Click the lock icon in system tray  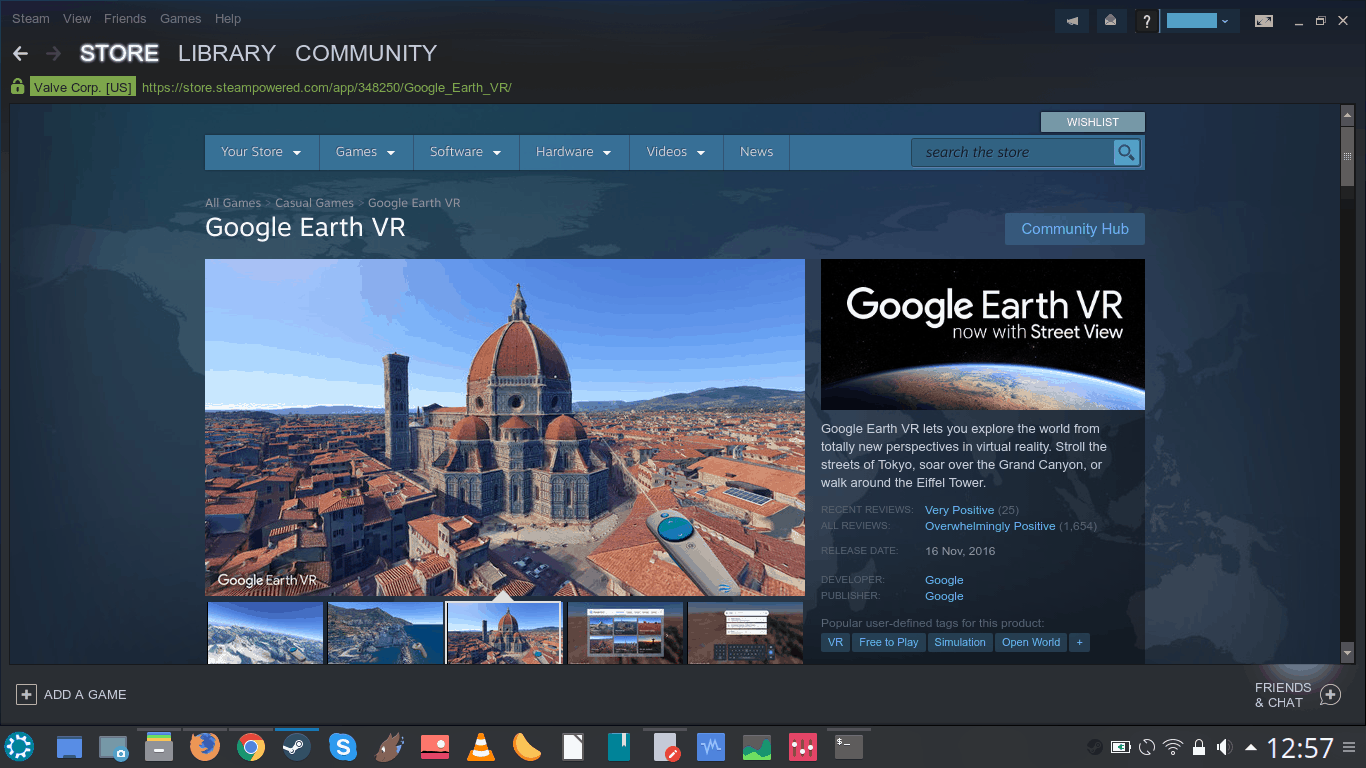pos(1199,747)
